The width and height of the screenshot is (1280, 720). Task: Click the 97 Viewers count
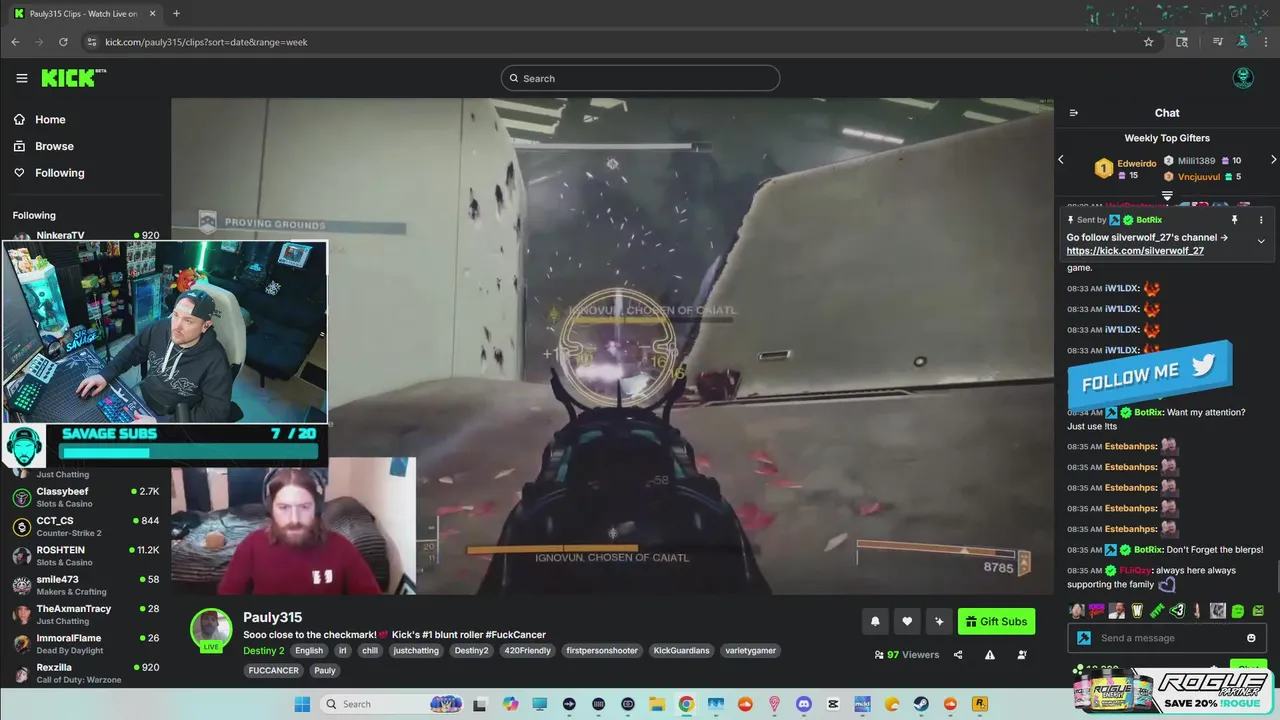907,655
